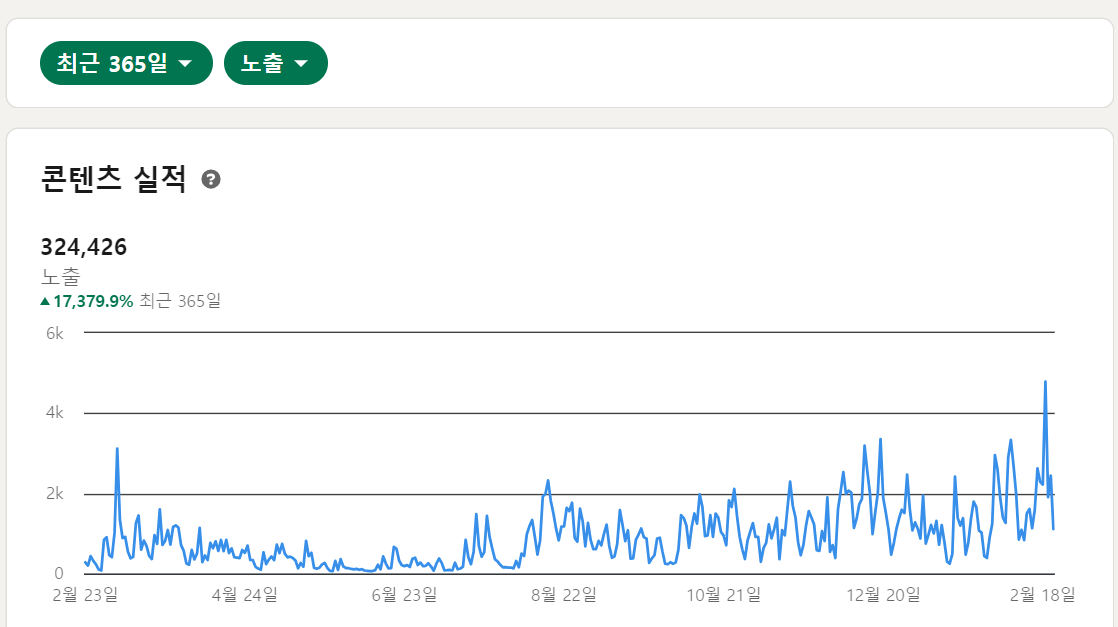Click the green up triangle beside 17,379.9%
1118x627 pixels.
tap(45, 301)
